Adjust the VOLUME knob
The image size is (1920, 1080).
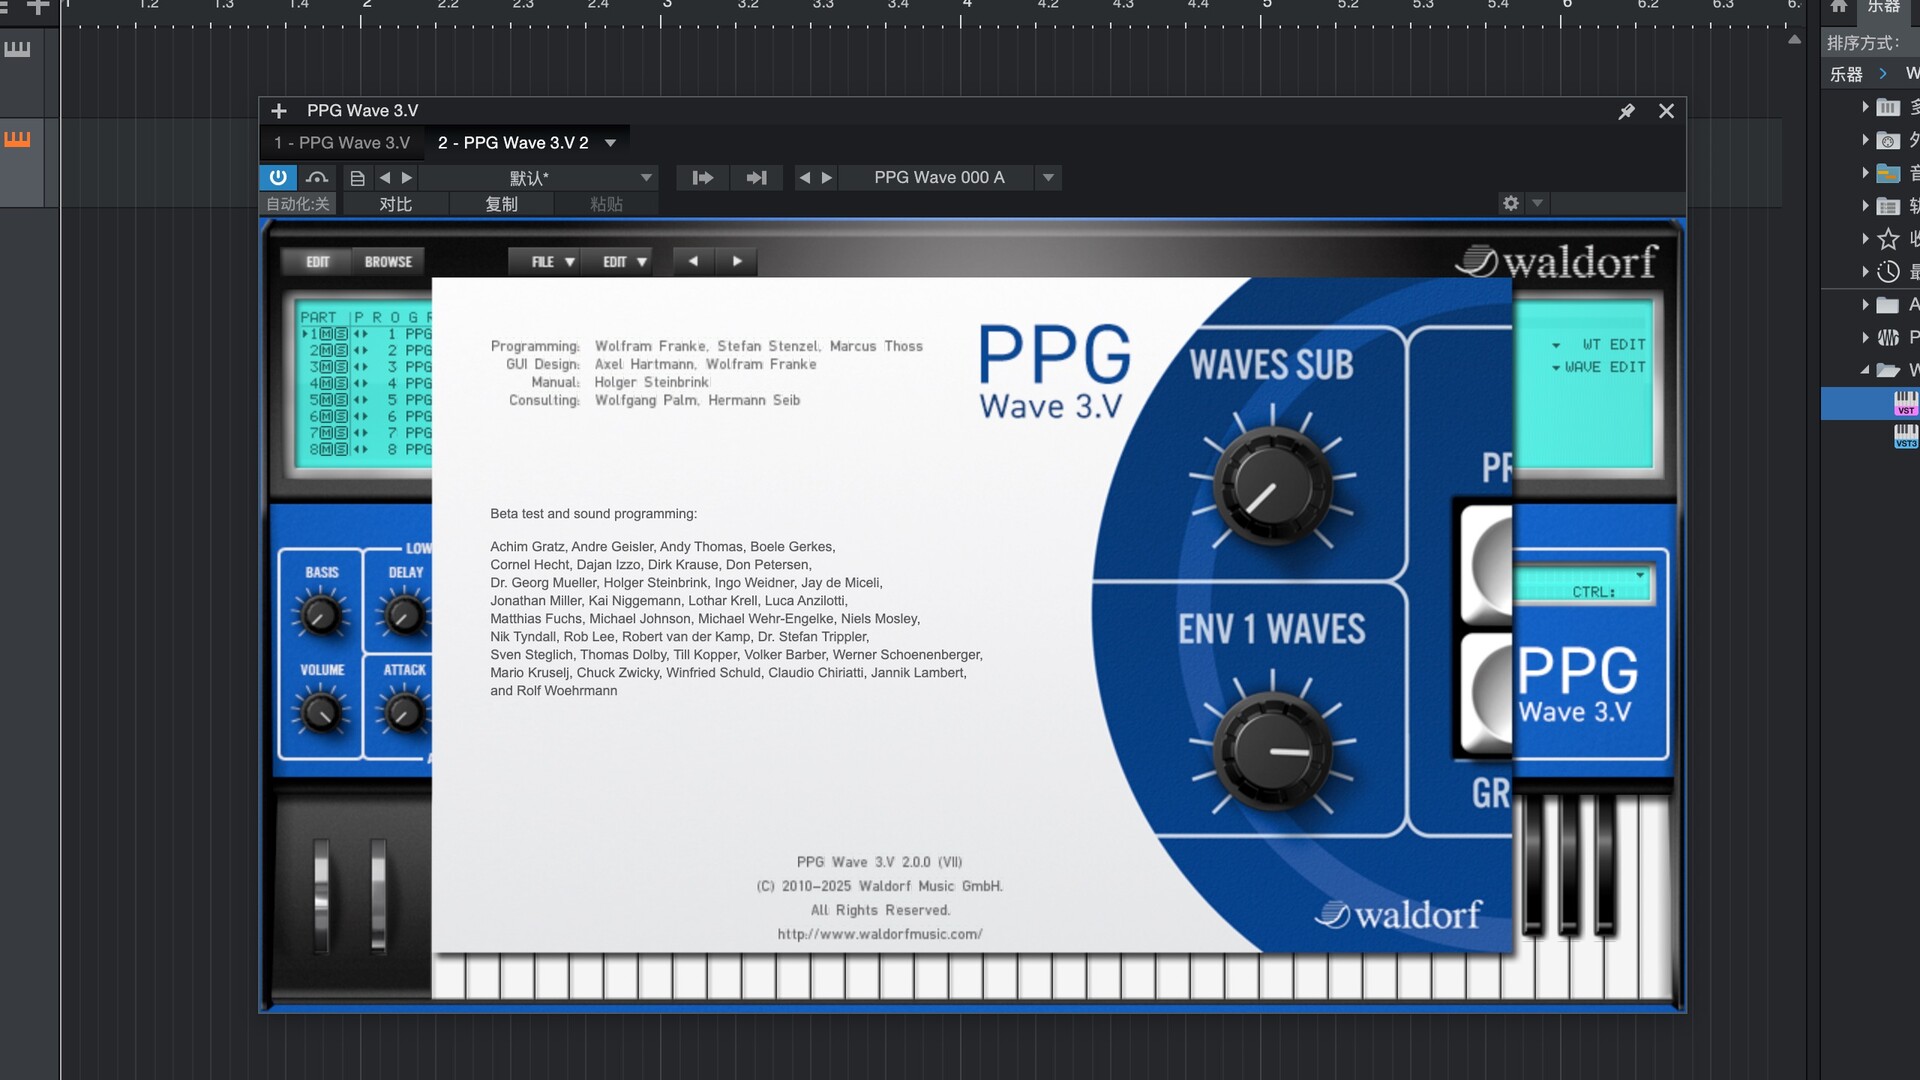click(320, 712)
